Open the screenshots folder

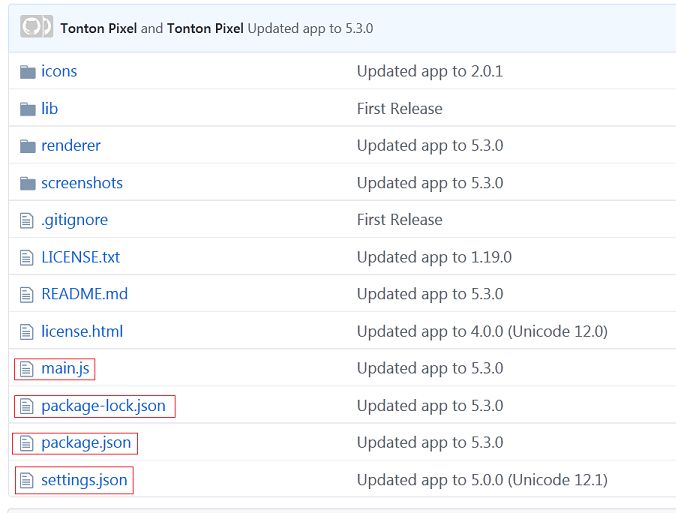click(x=82, y=183)
